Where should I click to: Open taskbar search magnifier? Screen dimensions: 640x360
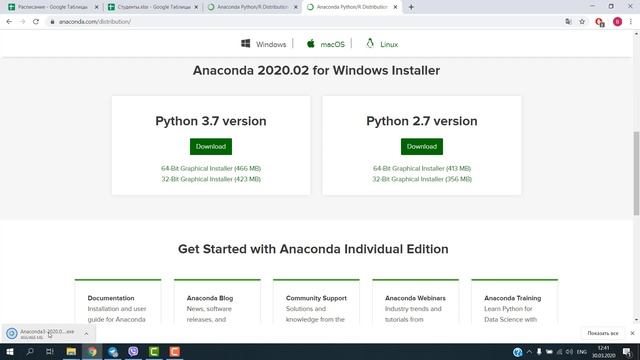[30, 351]
